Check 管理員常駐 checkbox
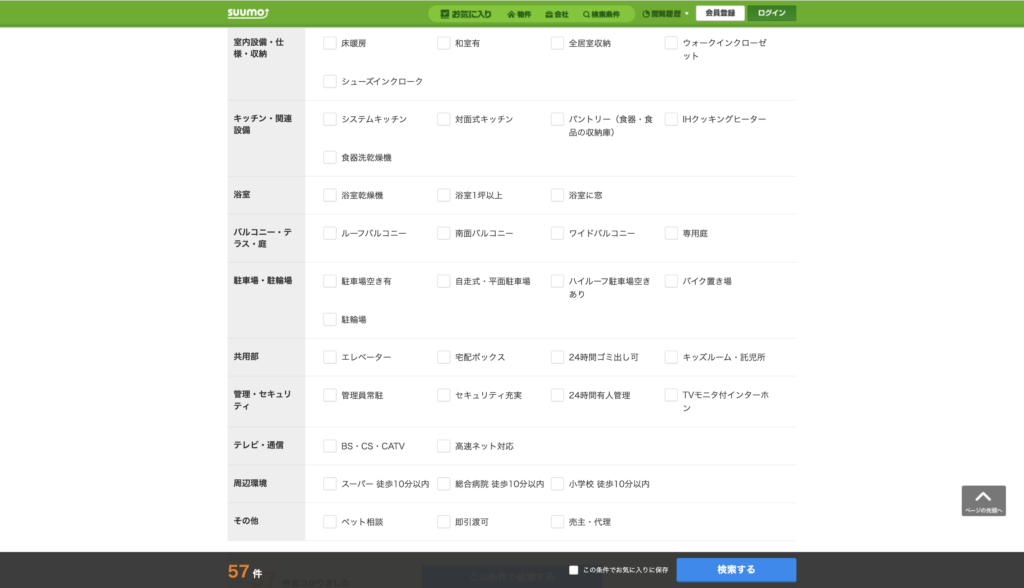This screenshot has height=588, width=1024. coord(330,395)
